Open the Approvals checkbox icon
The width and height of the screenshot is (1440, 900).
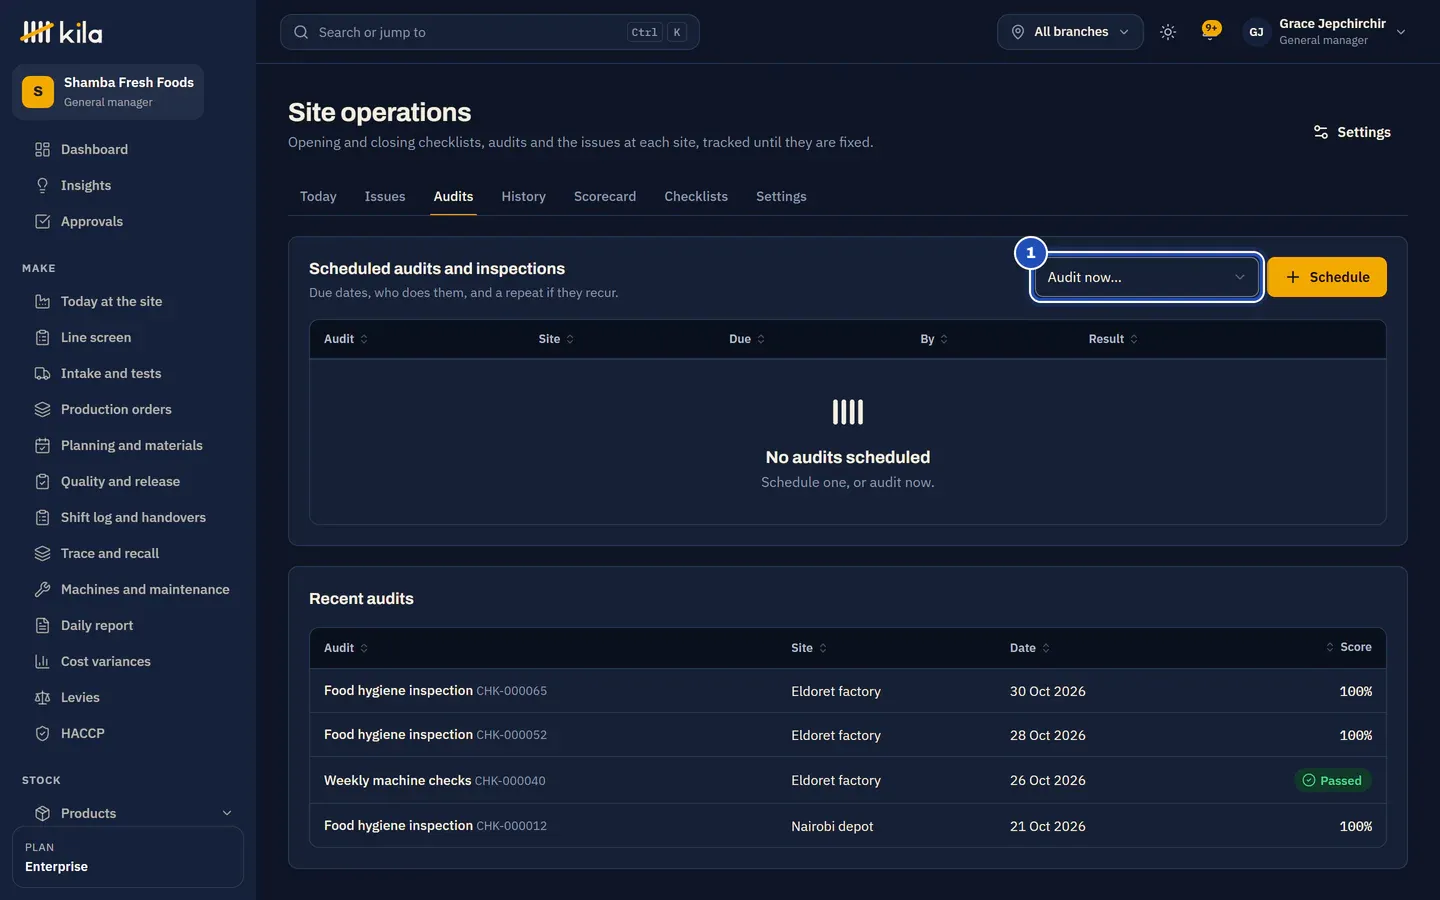tap(42, 222)
